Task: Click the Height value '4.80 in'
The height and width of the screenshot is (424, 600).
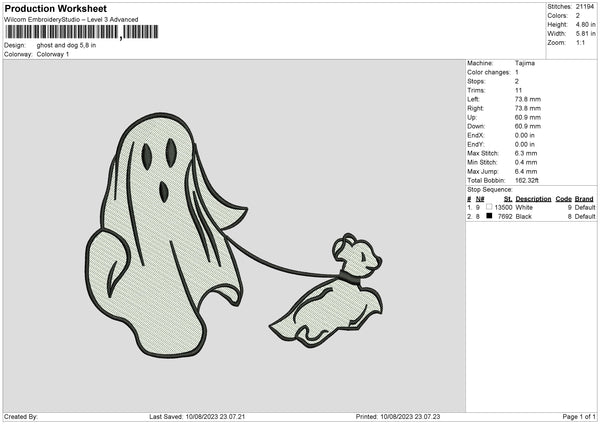Action: (585, 24)
